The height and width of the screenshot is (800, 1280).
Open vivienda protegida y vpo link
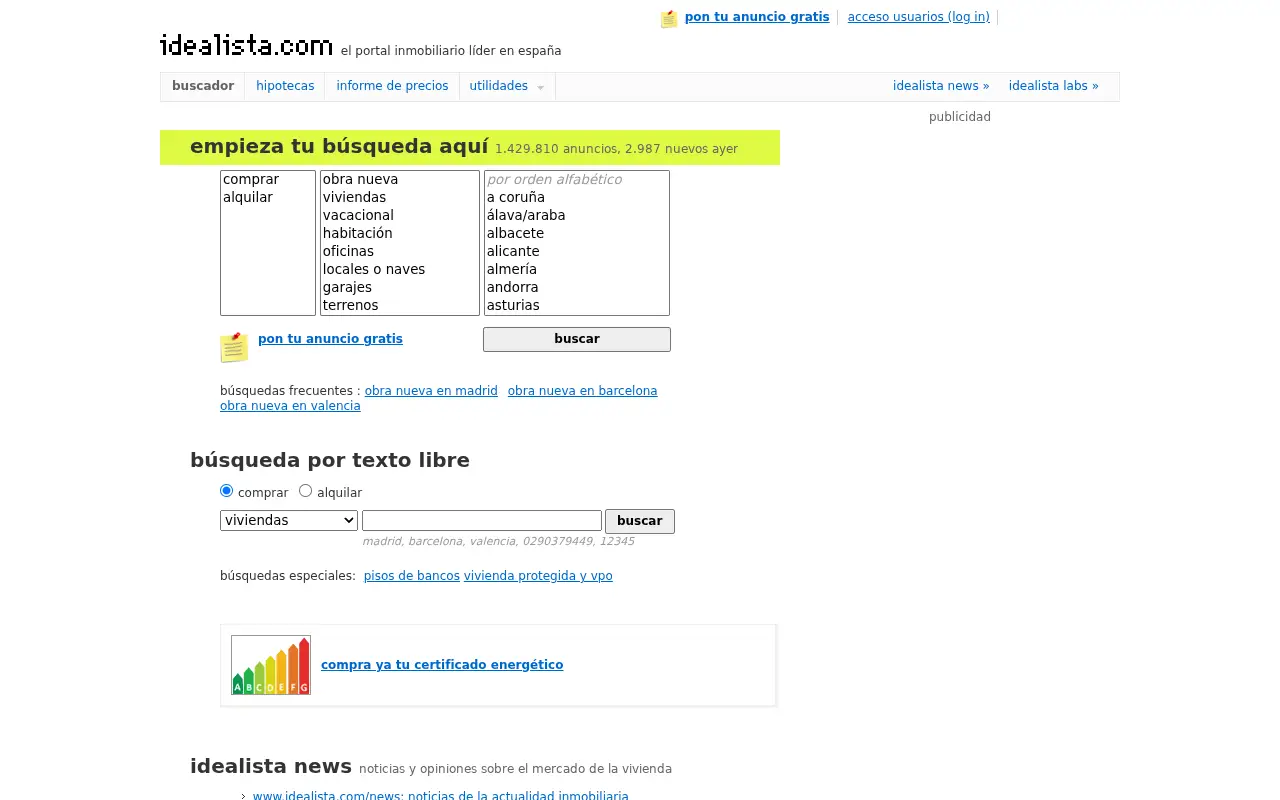538,576
